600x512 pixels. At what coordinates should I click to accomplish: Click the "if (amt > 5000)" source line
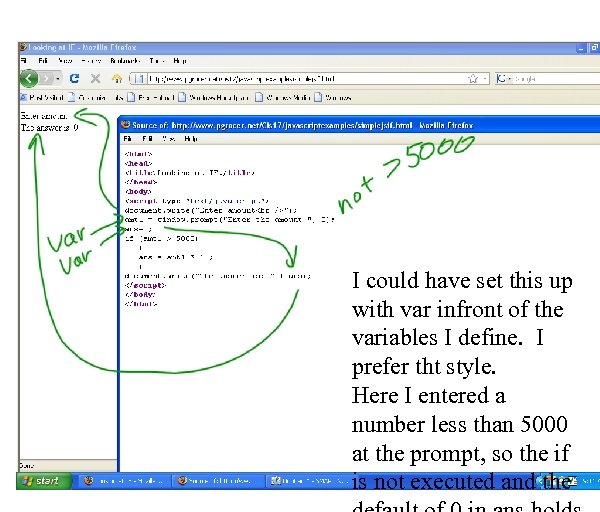click(x=161, y=238)
